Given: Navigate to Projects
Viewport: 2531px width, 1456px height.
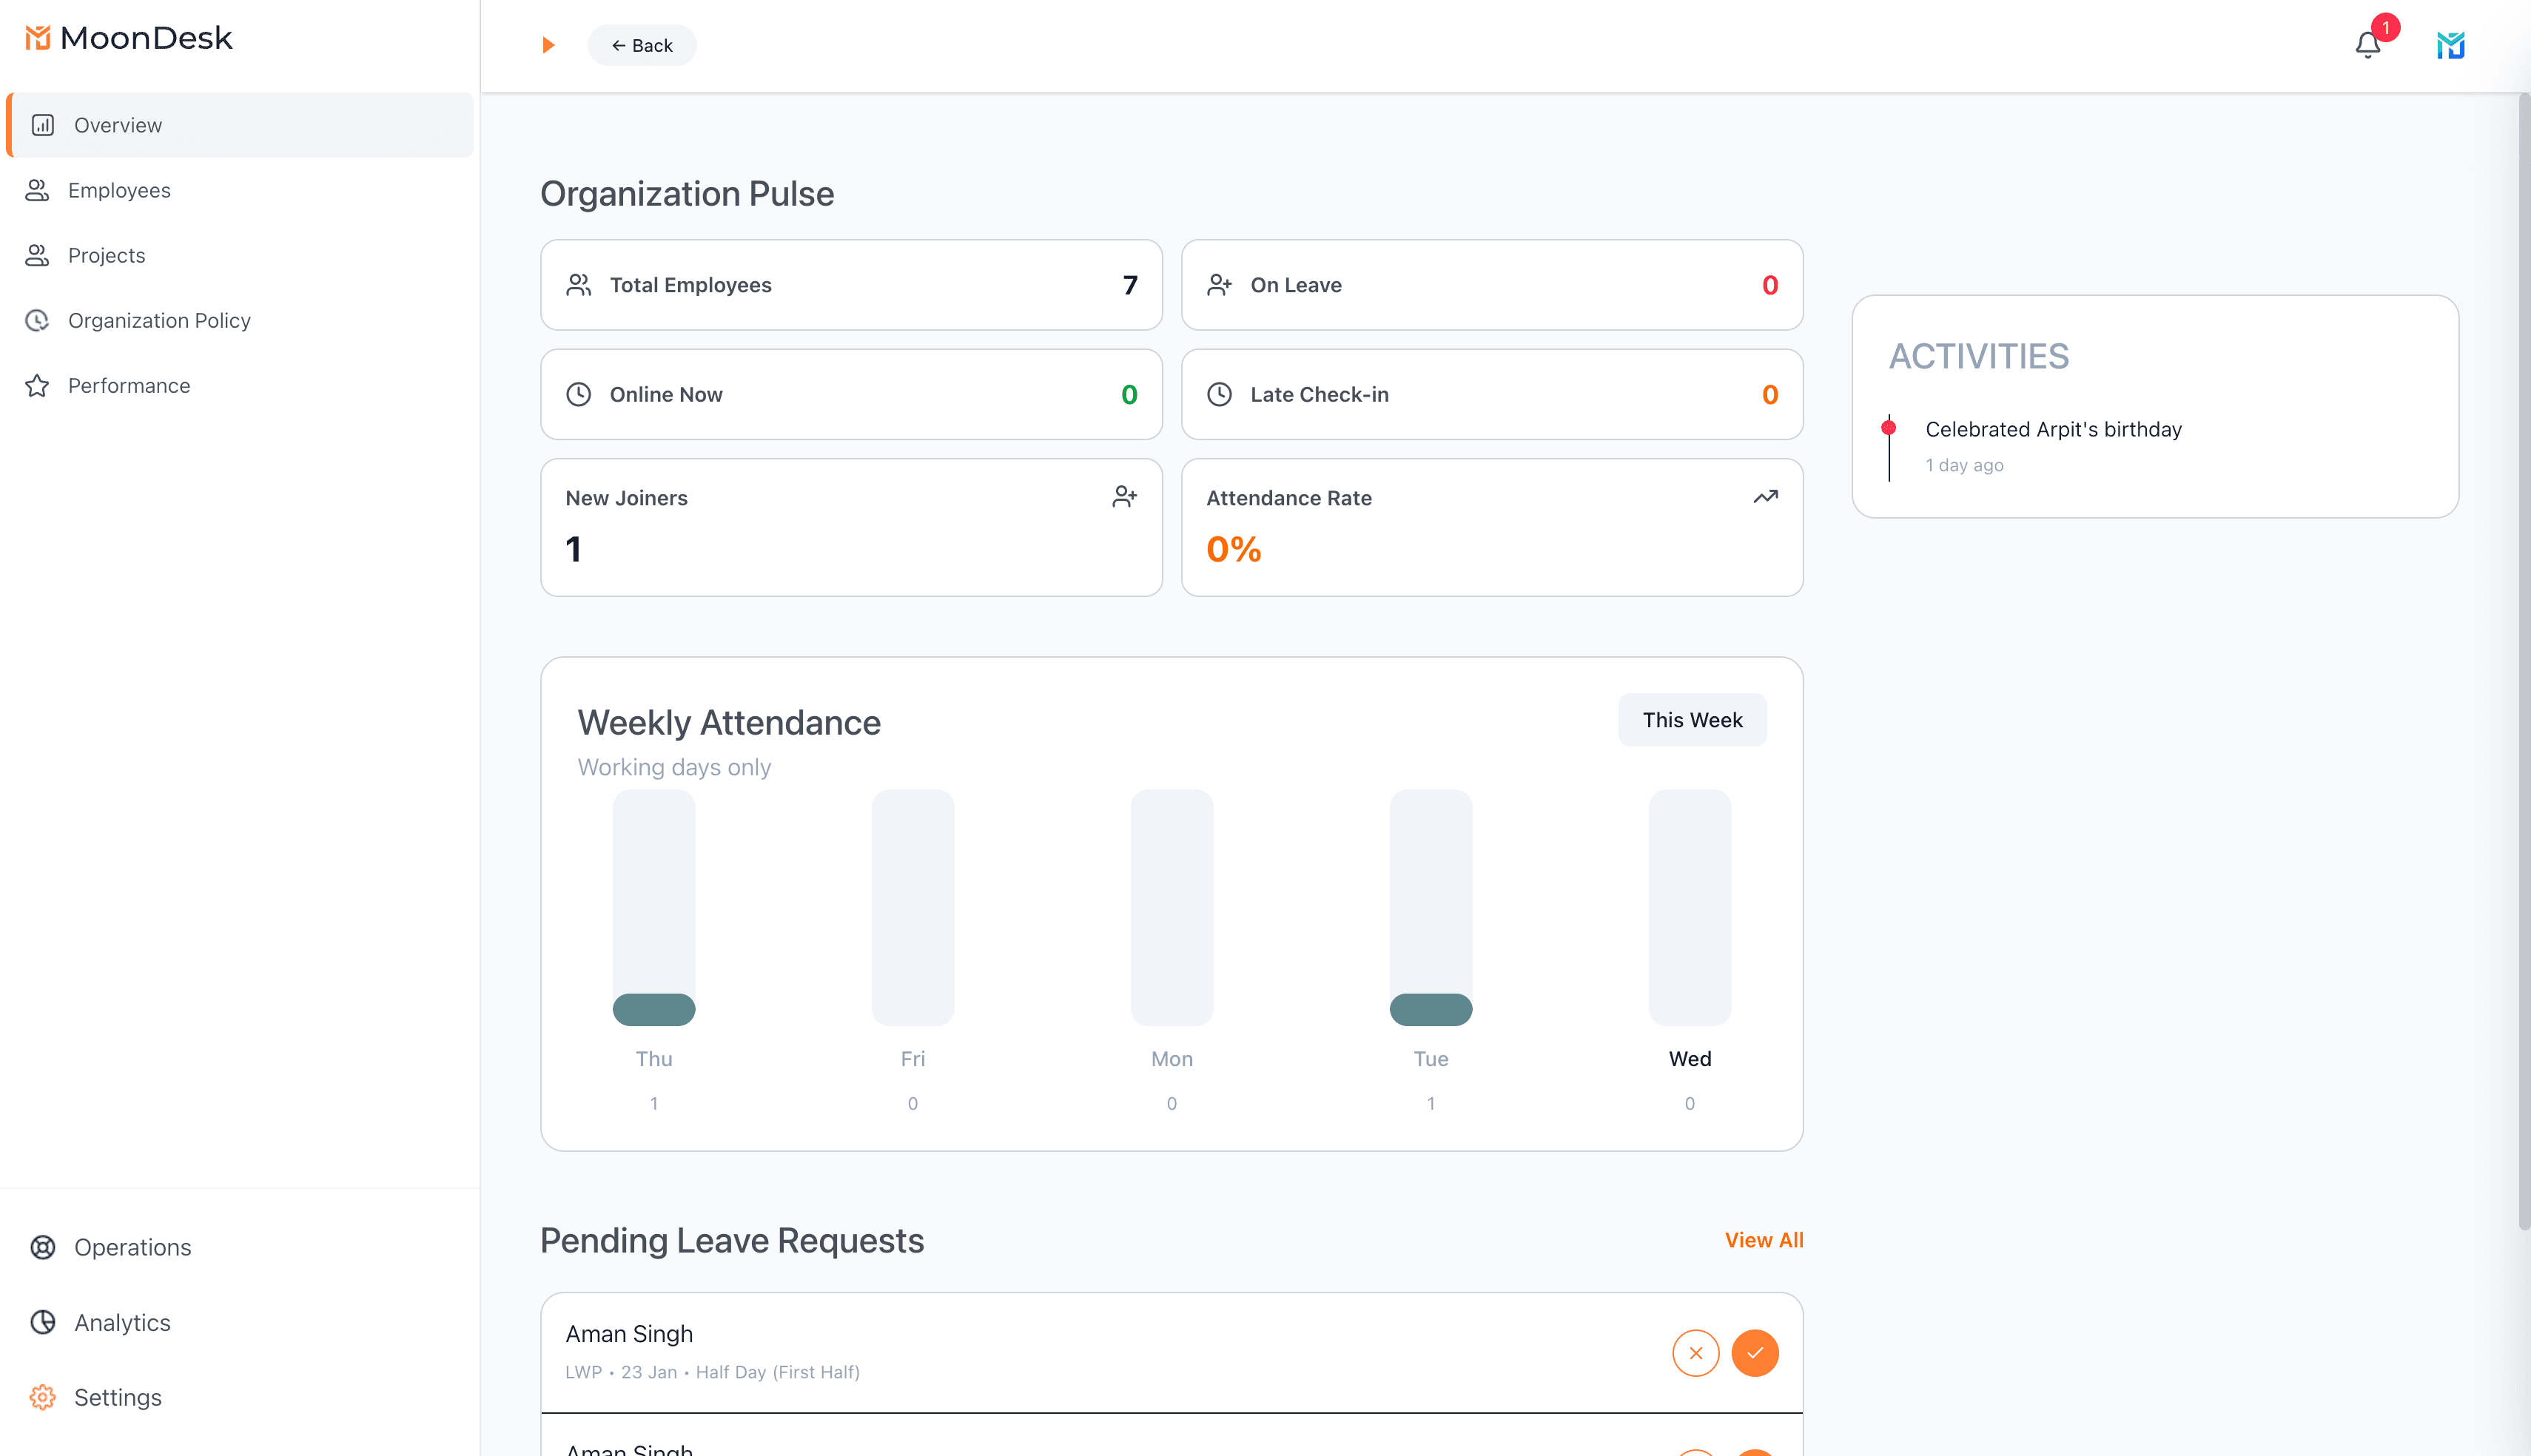Looking at the screenshot, I should point(240,255).
